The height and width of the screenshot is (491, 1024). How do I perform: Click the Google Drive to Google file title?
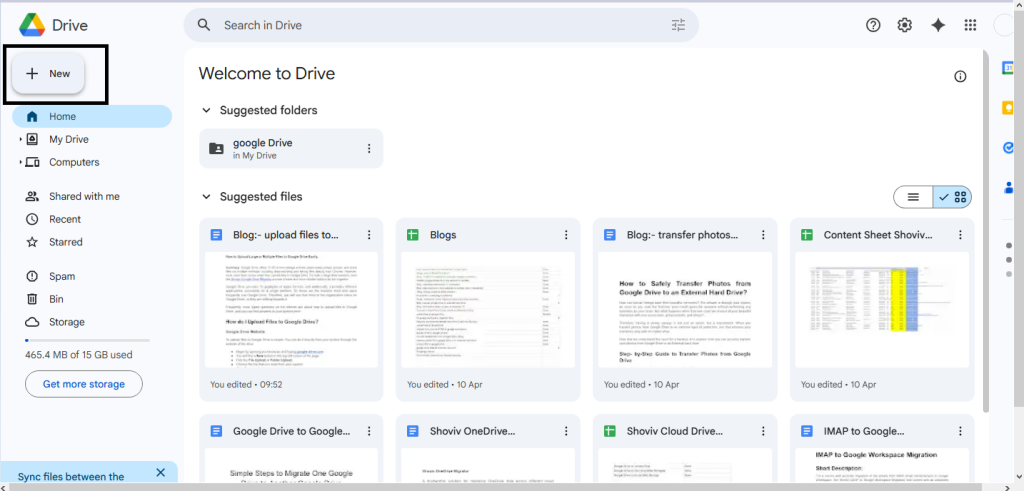[x=291, y=432]
